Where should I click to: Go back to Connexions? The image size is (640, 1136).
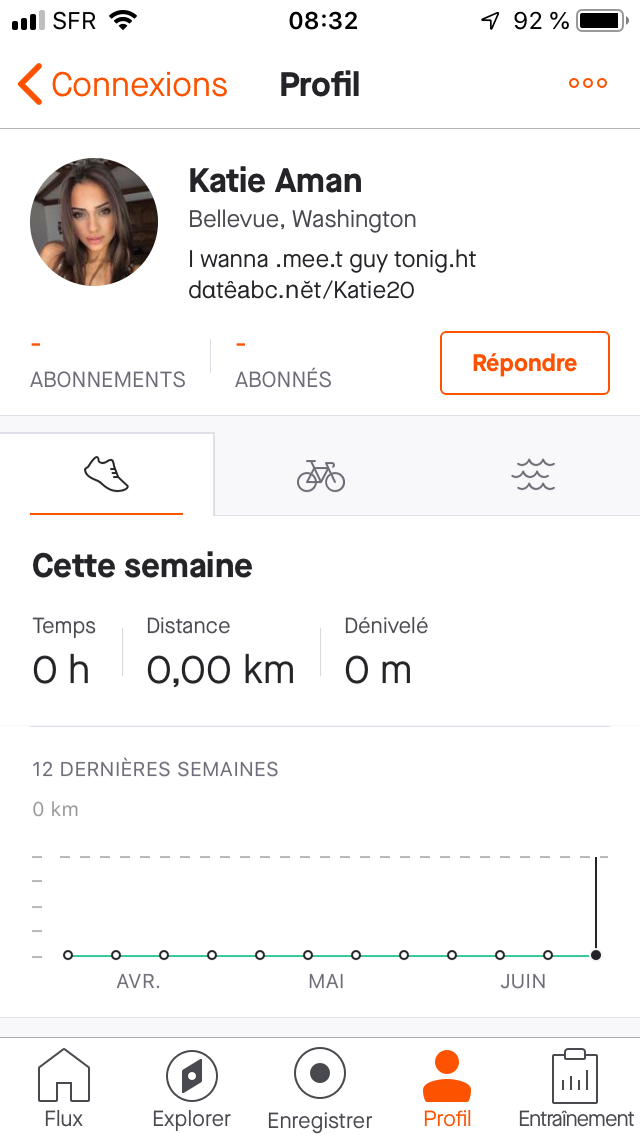pos(123,85)
